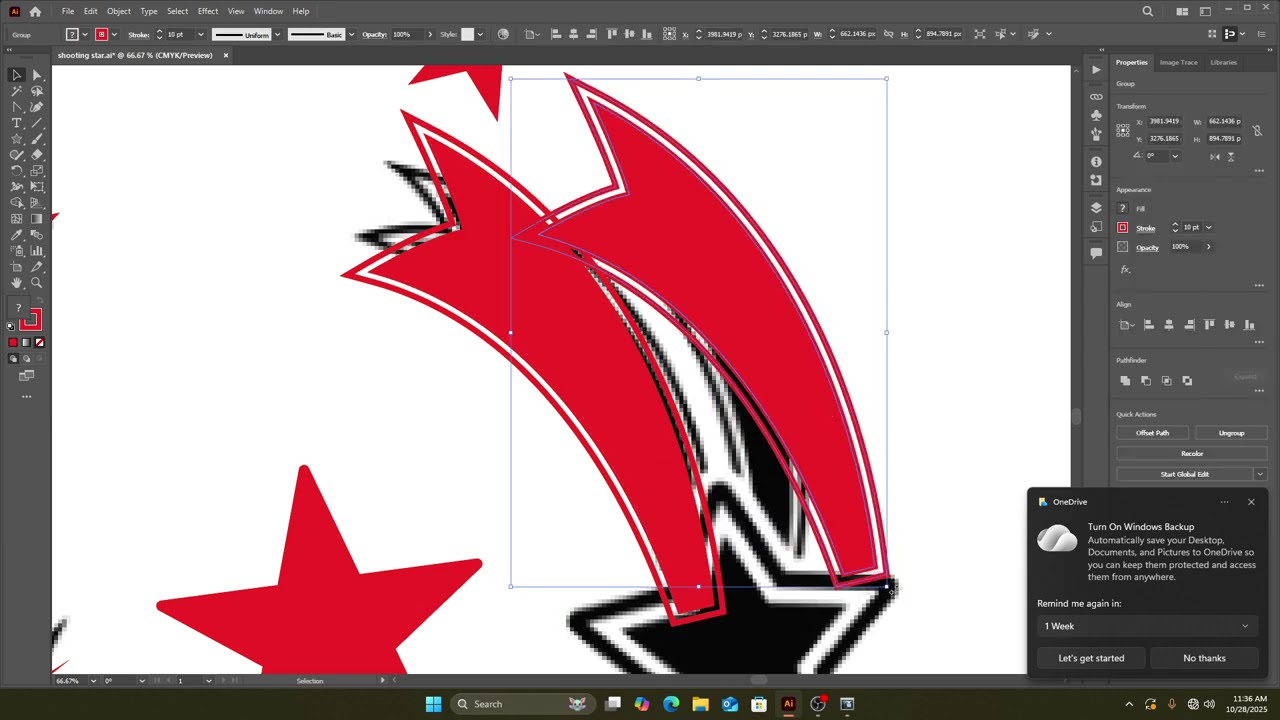The image size is (1280, 720).
Task: Select the Eyedropper tool
Action: point(17,235)
